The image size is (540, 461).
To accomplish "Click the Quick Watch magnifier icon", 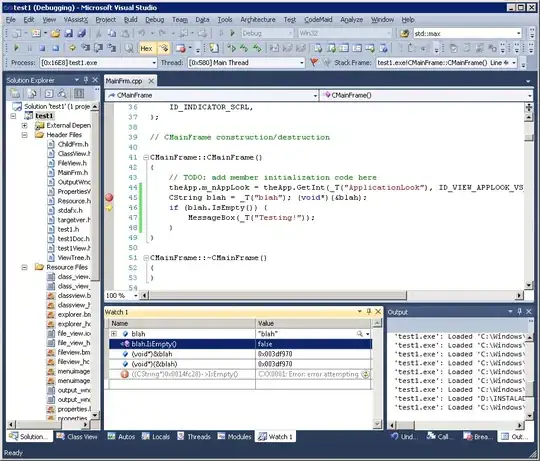I will click(129, 49).
